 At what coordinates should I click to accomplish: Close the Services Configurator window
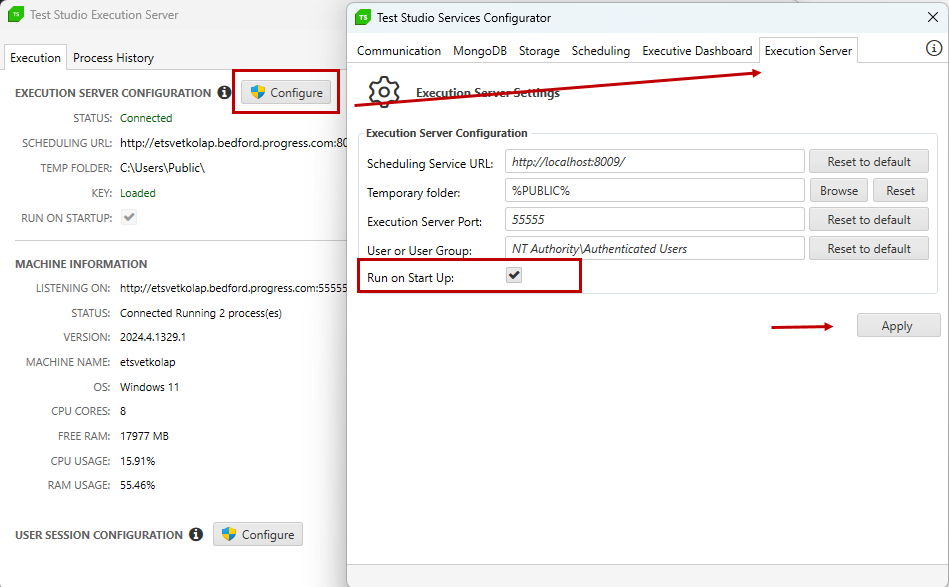coord(933,17)
